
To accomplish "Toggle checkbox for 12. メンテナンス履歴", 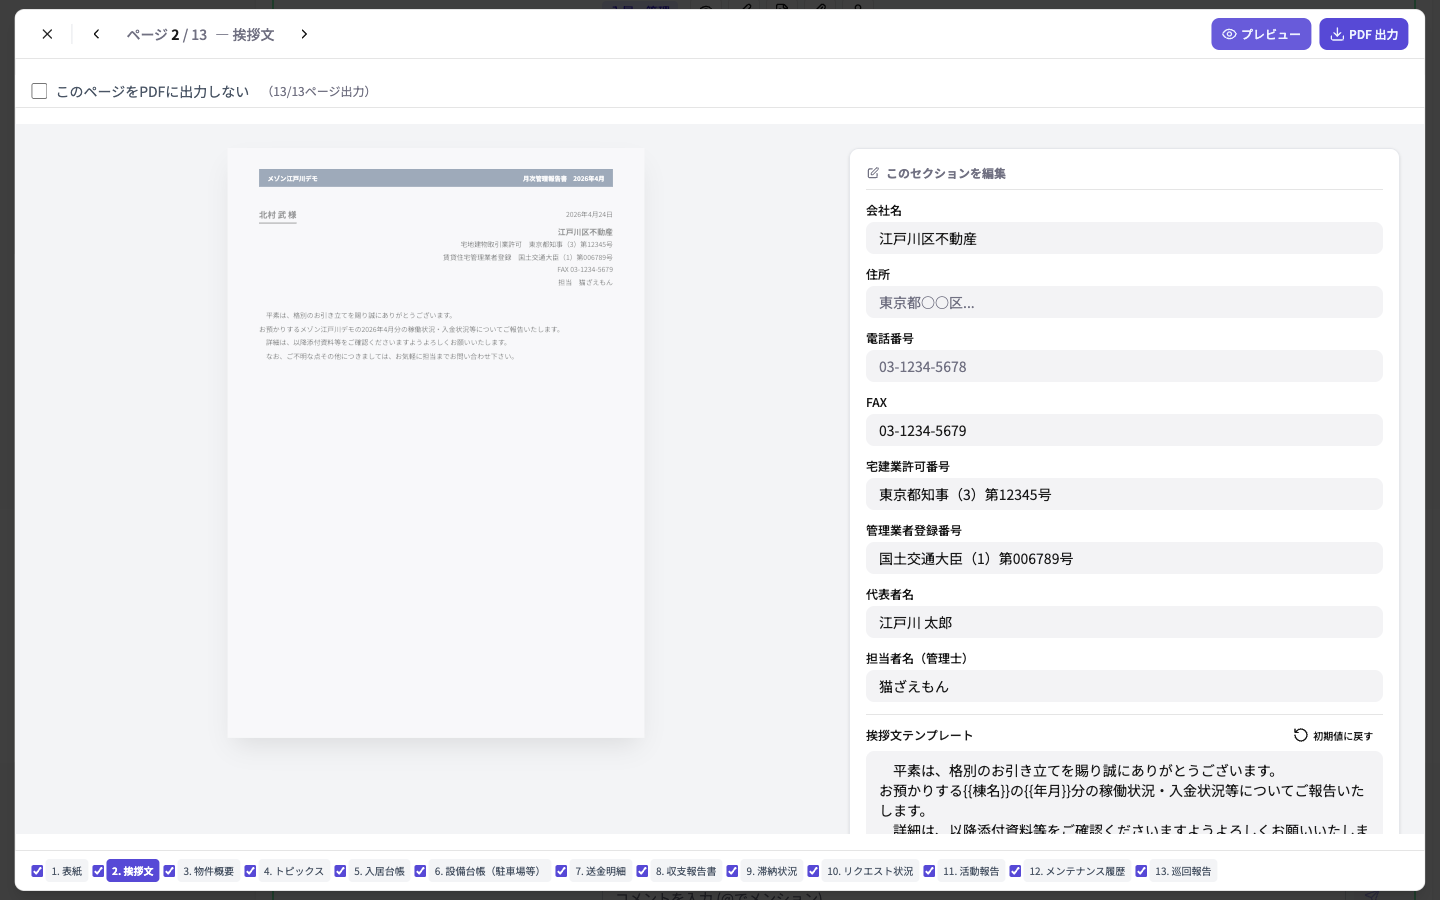I will click(x=1015, y=871).
